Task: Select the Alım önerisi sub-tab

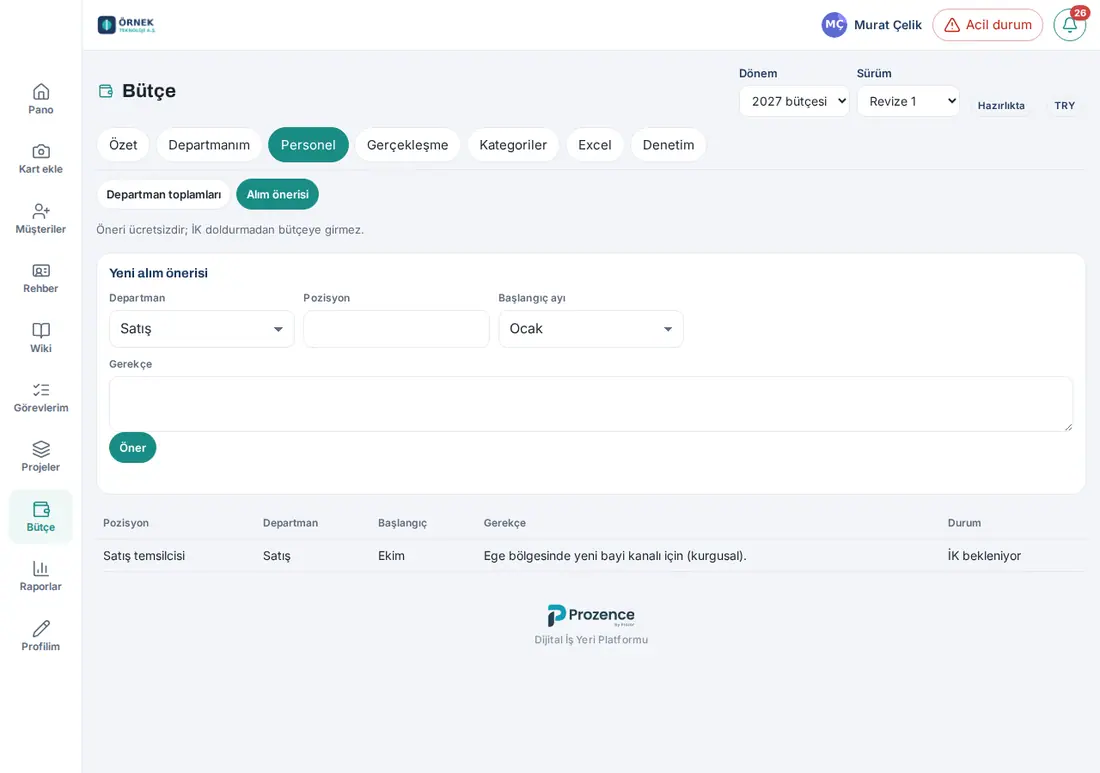Action: point(278,194)
